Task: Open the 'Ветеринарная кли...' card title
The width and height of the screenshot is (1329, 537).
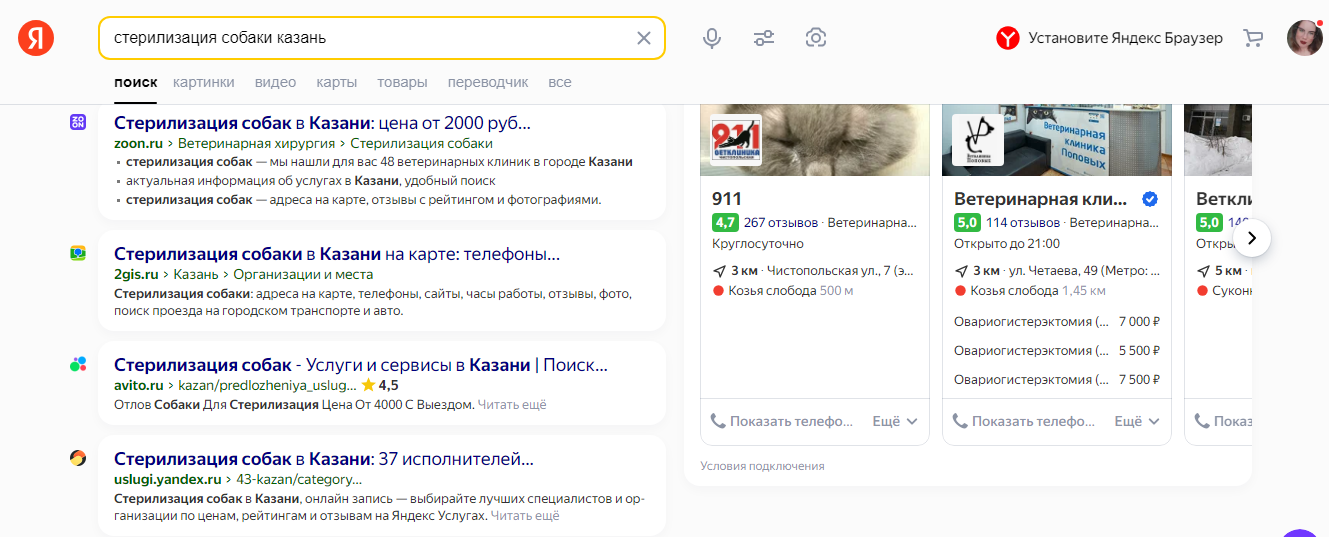Action: (x=1041, y=199)
